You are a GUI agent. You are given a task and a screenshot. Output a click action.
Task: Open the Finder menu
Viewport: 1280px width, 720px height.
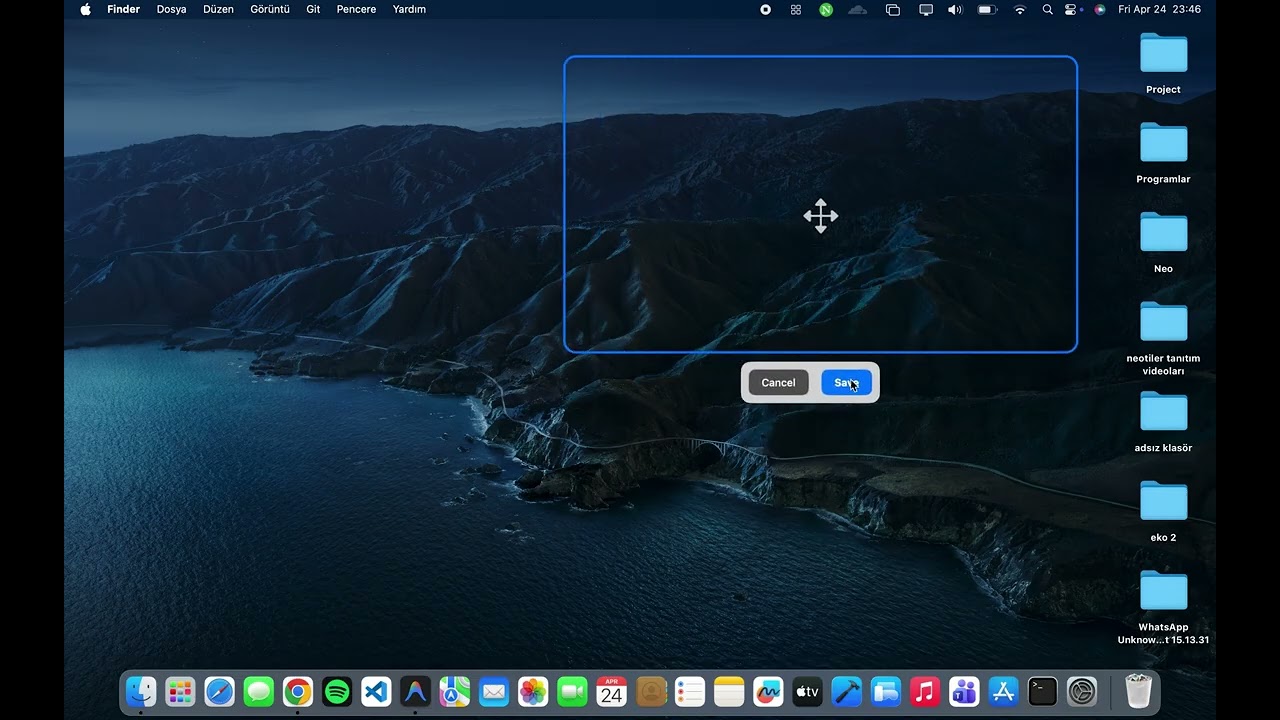coord(124,9)
